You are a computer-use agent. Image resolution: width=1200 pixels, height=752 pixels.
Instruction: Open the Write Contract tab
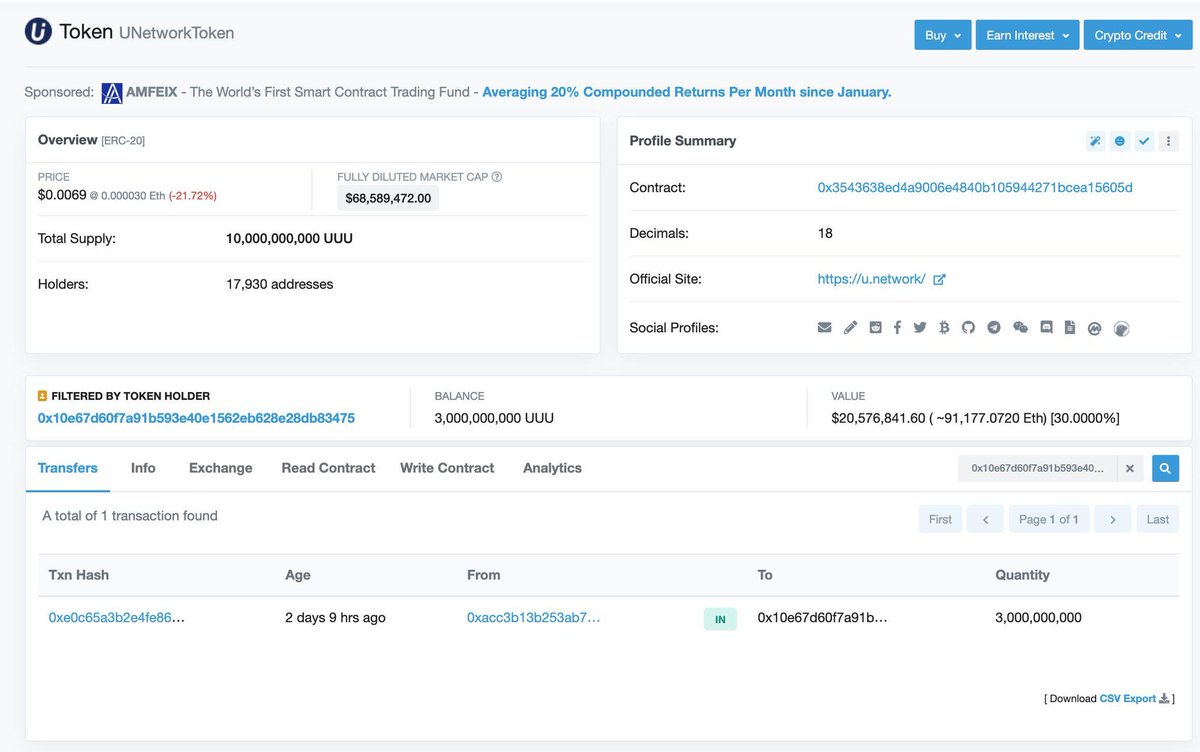tap(447, 468)
